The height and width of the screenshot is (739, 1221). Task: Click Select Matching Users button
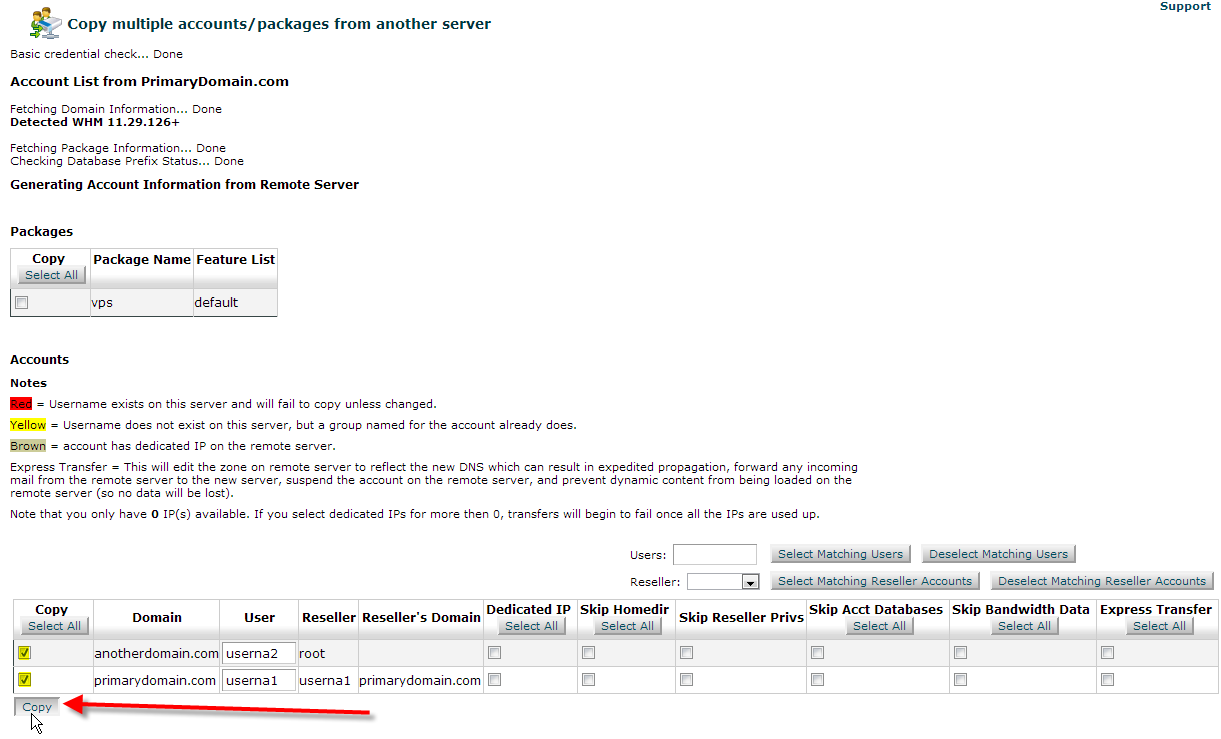pyautogui.click(x=840, y=554)
